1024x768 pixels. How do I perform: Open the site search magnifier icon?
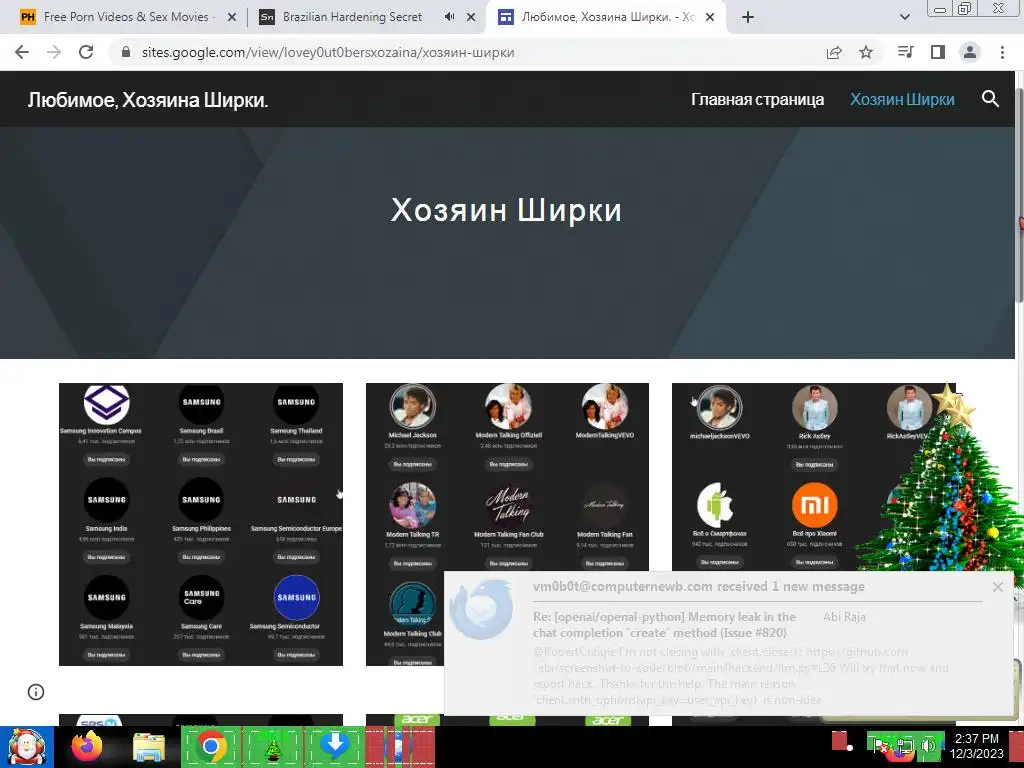tap(990, 99)
